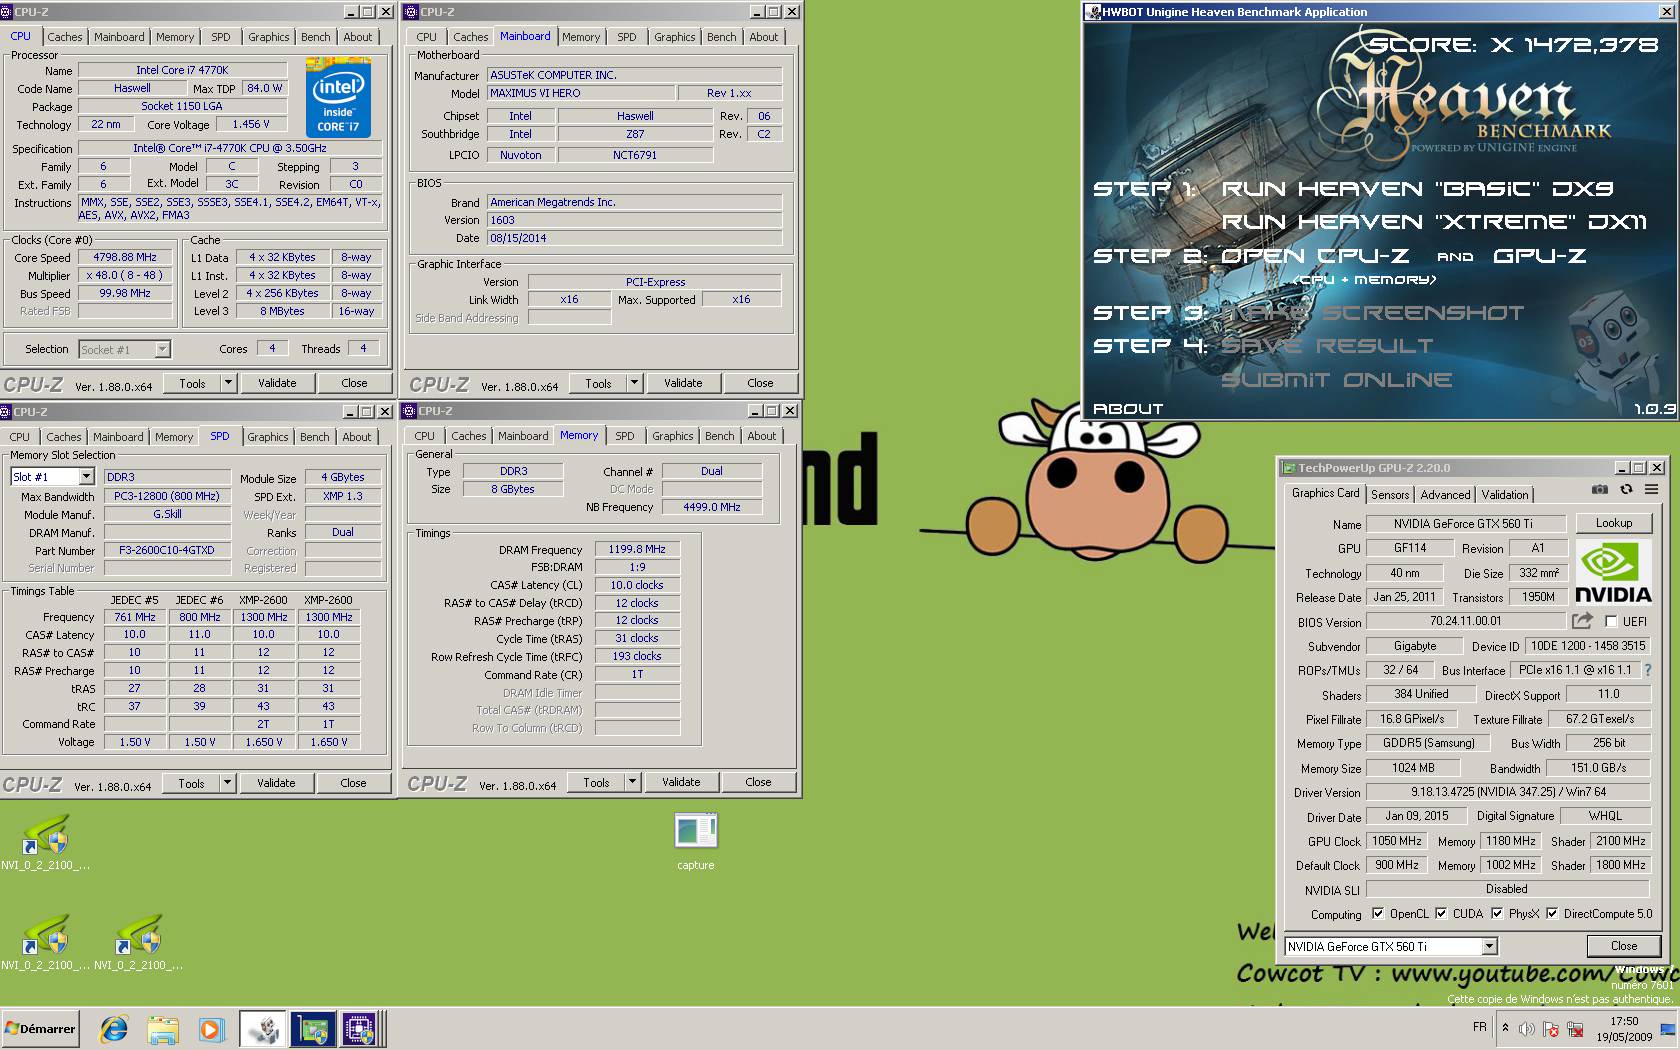The height and width of the screenshot is (1050, 1680).
Task: Click the FR language indicator
Action: pos(1480,1027)
